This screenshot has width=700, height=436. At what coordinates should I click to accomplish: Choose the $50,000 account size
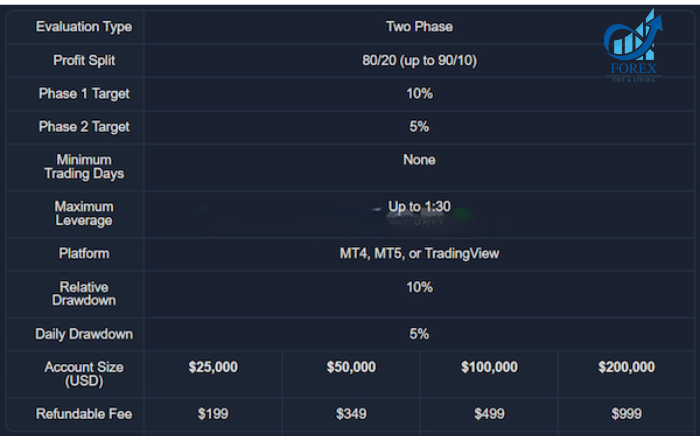351,367
